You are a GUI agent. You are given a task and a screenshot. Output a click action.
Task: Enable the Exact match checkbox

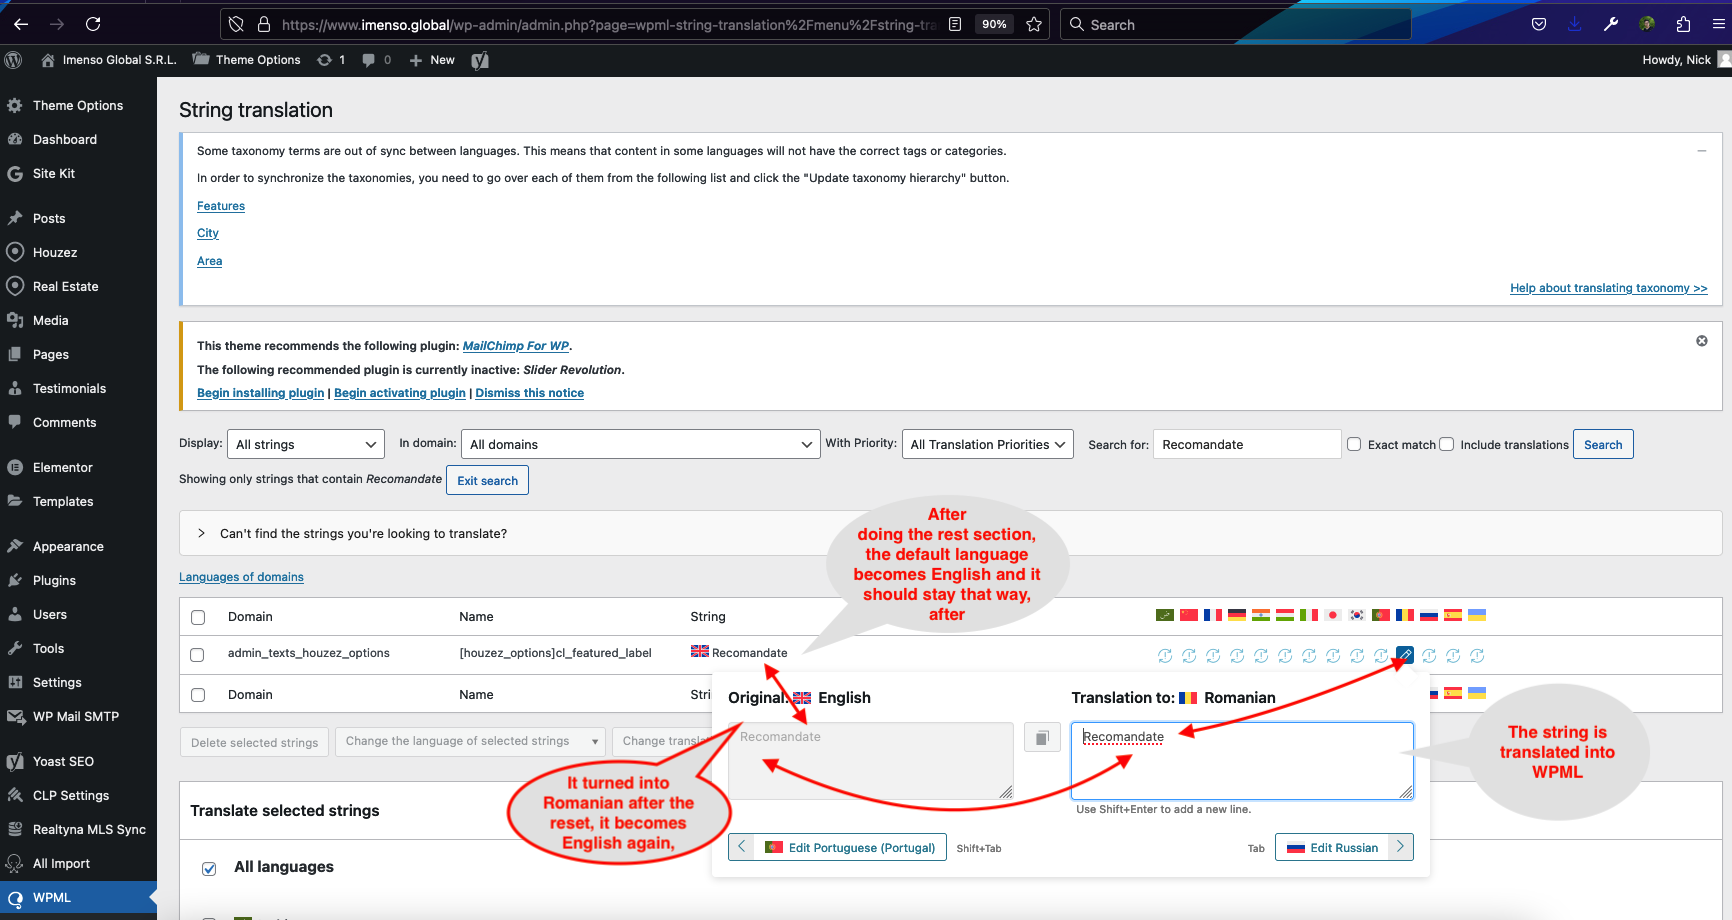point(1354,444)
